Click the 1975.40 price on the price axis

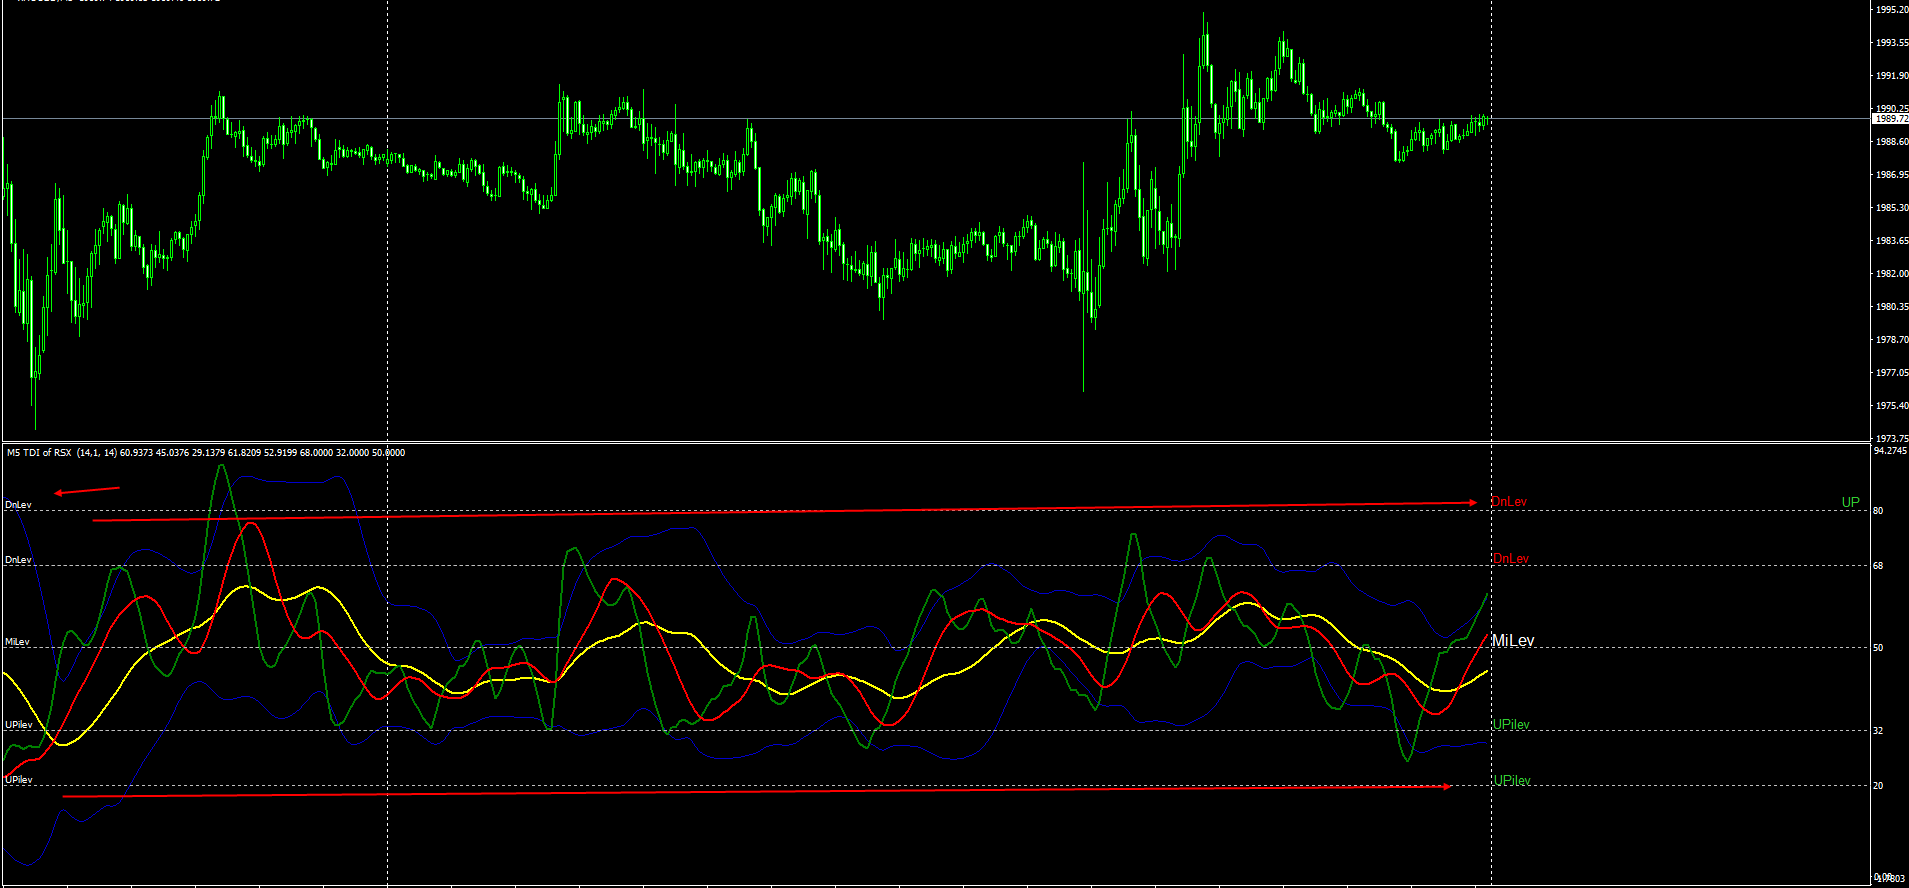(x=1892, y=406)
